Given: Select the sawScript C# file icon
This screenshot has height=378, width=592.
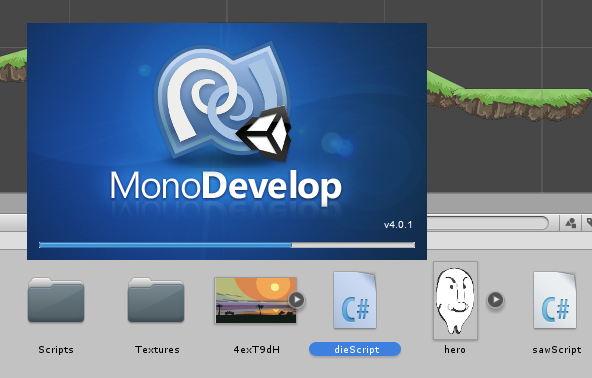Looking at the screenshot, I should (555, 300).
